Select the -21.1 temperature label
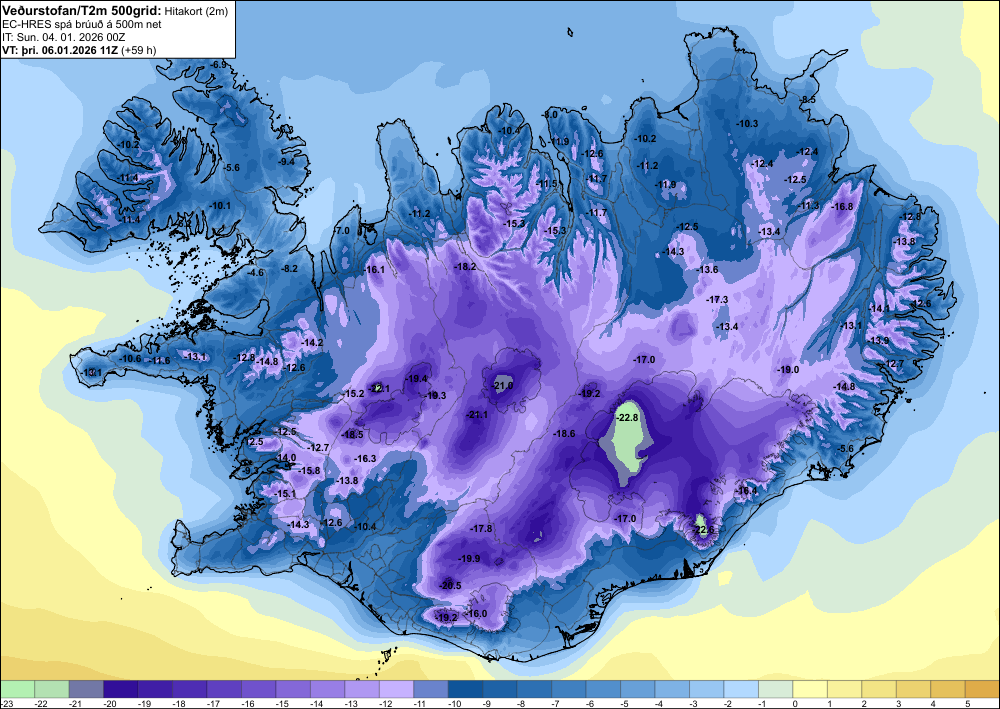This screenshot has width=1000, height=709. [x=477, y=415]
